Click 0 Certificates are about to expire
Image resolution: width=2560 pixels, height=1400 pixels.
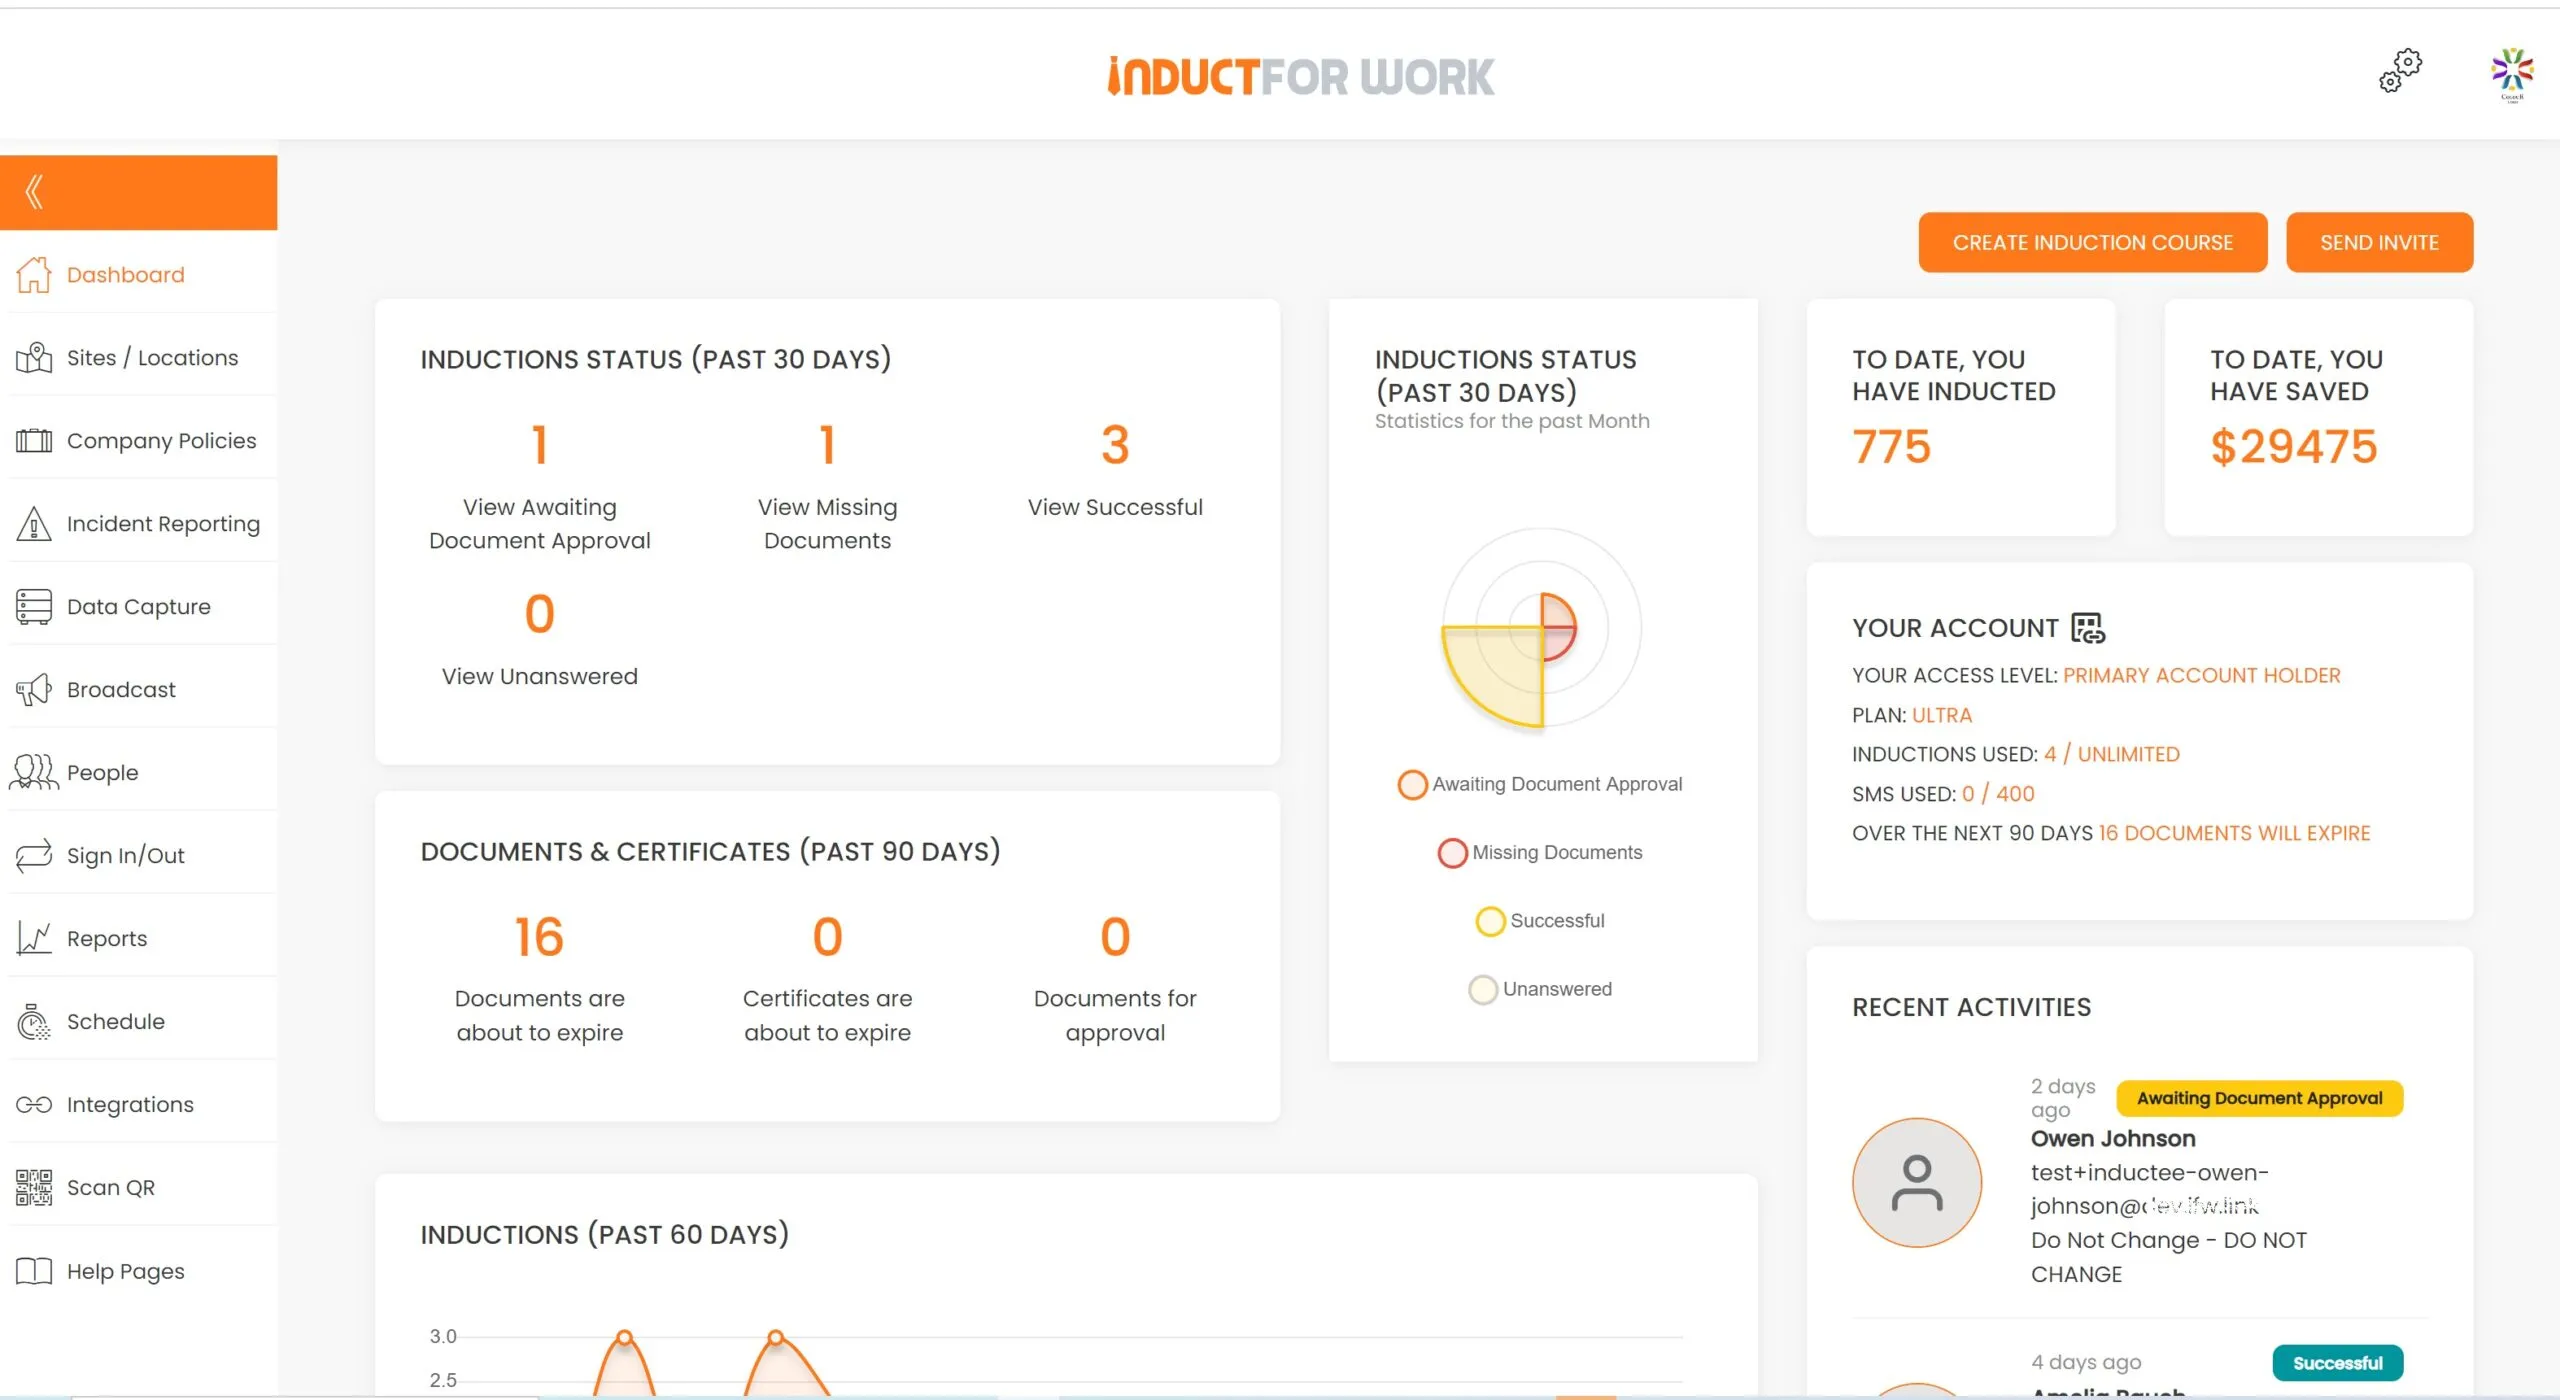click(x=827, y=980)
